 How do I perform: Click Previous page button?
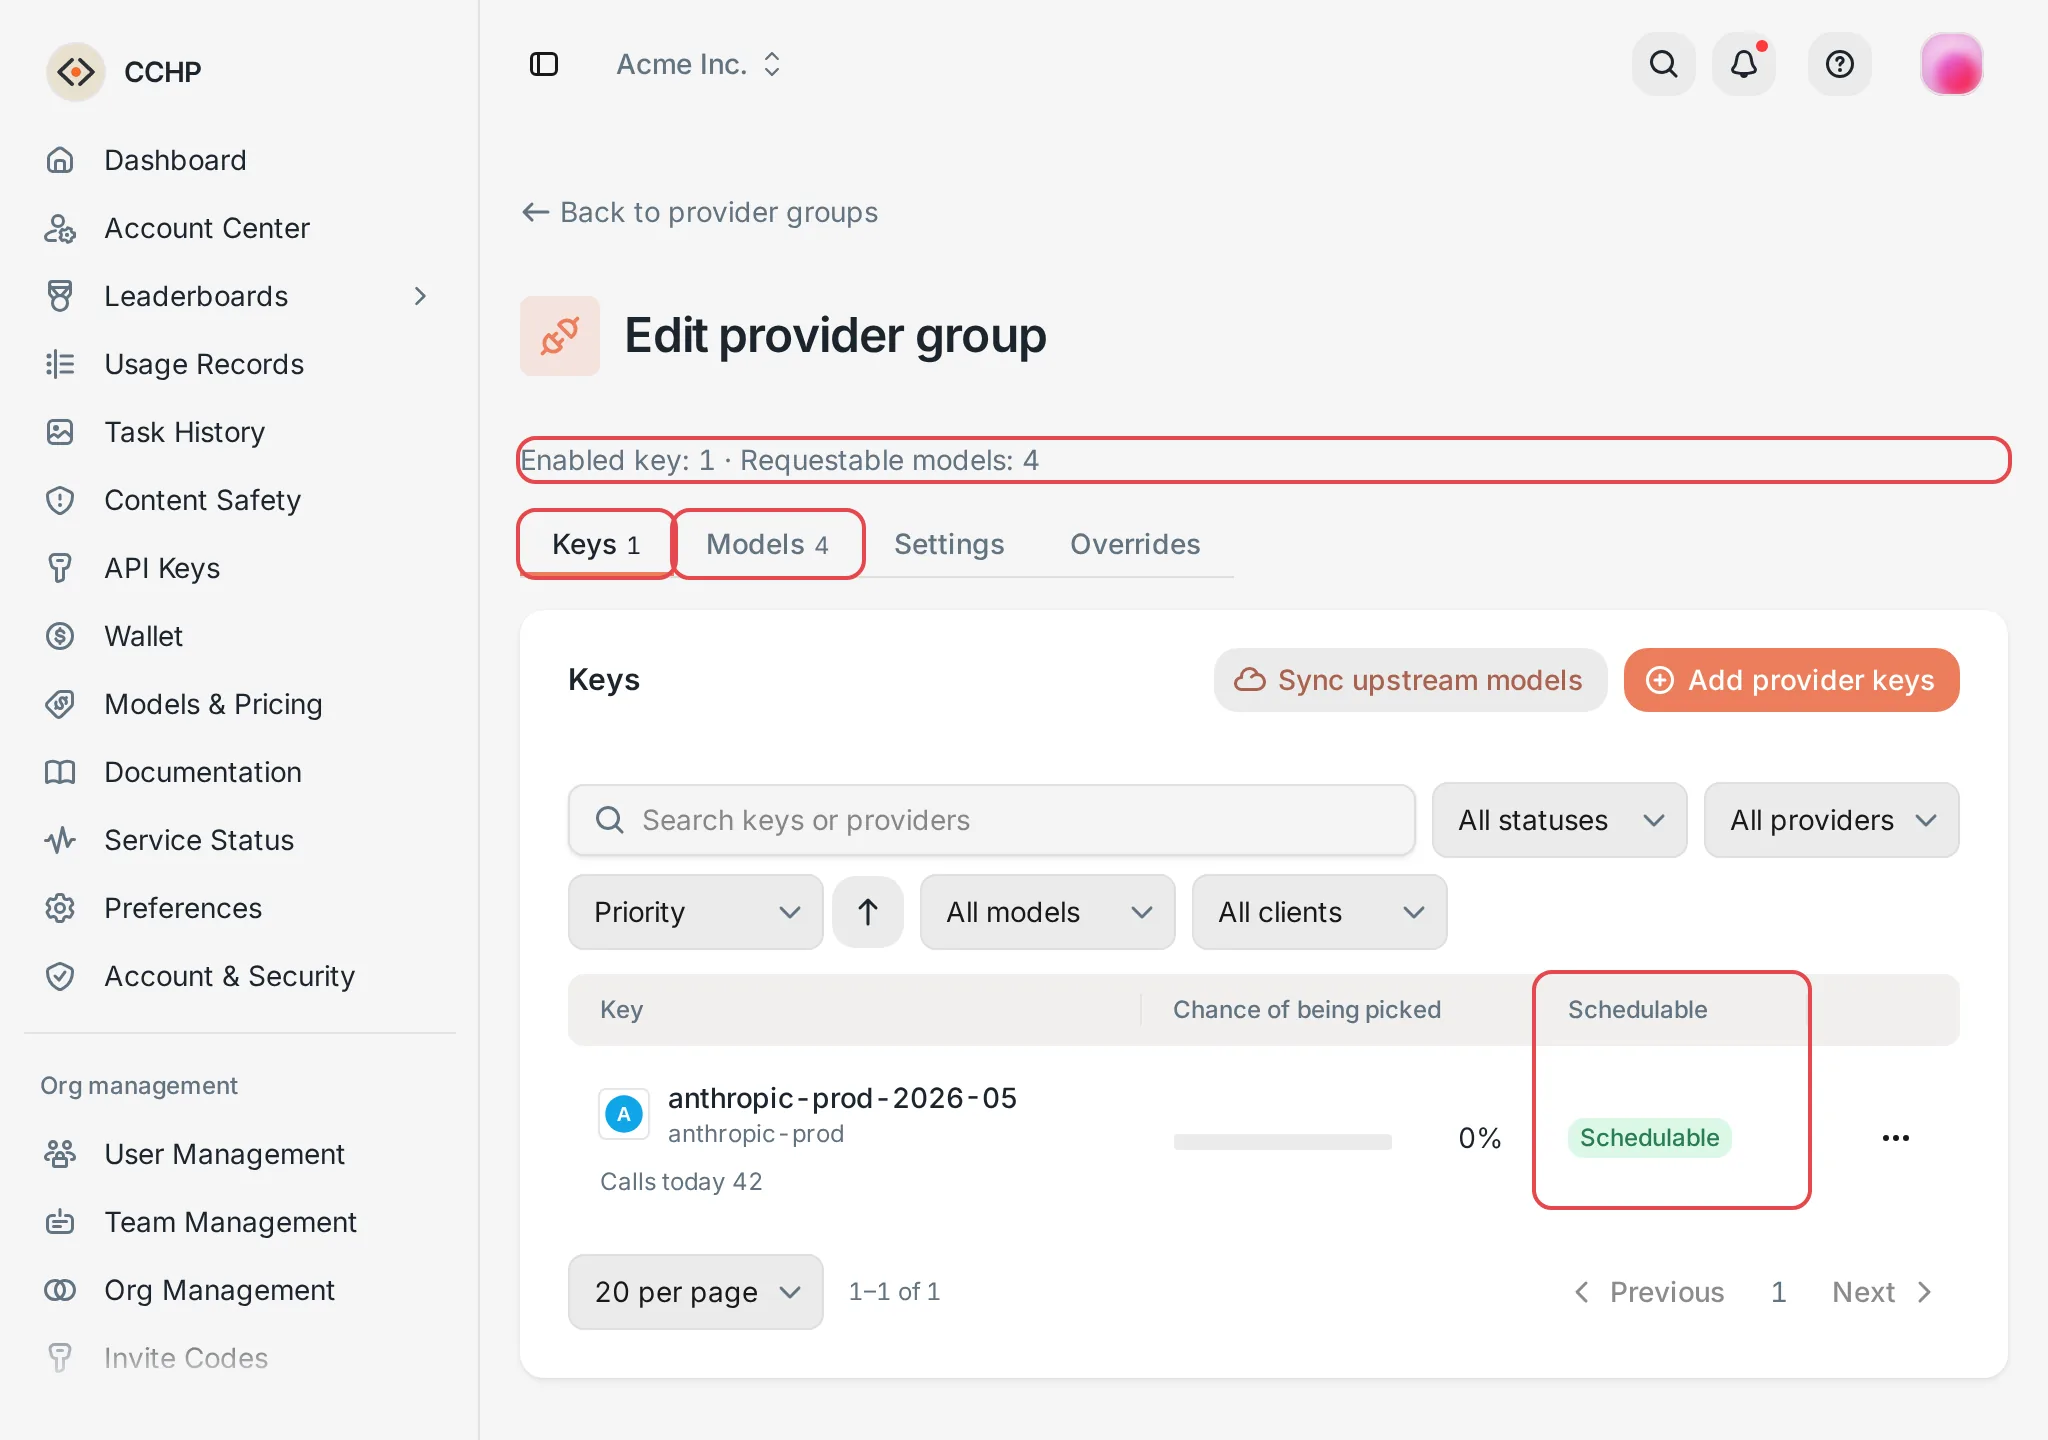[1648, 1292]
